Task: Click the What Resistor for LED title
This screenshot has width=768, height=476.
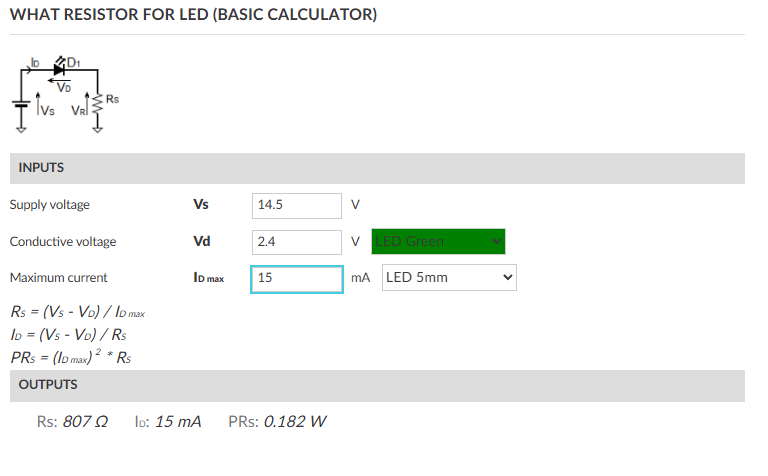Action: [x=193, y=15]
